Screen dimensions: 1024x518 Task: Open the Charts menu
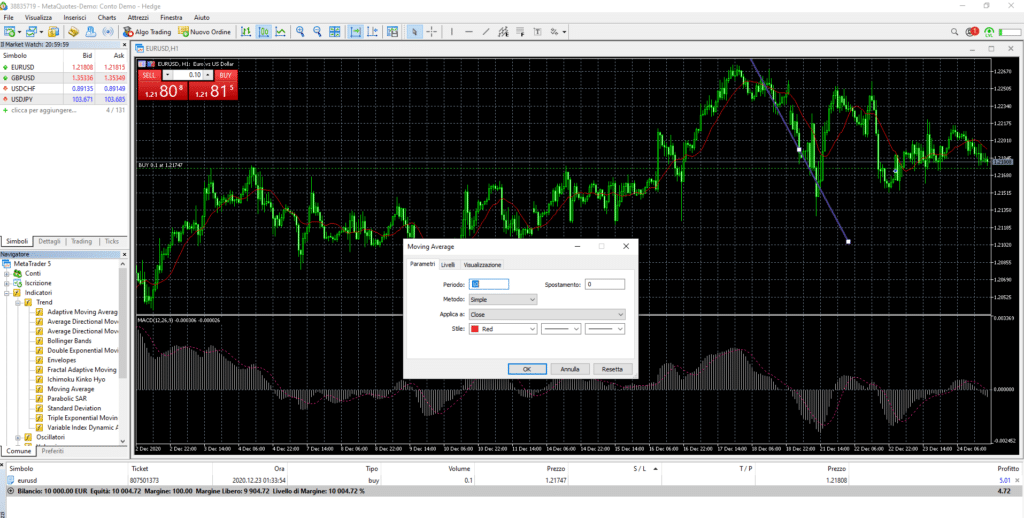pos(106,18)
